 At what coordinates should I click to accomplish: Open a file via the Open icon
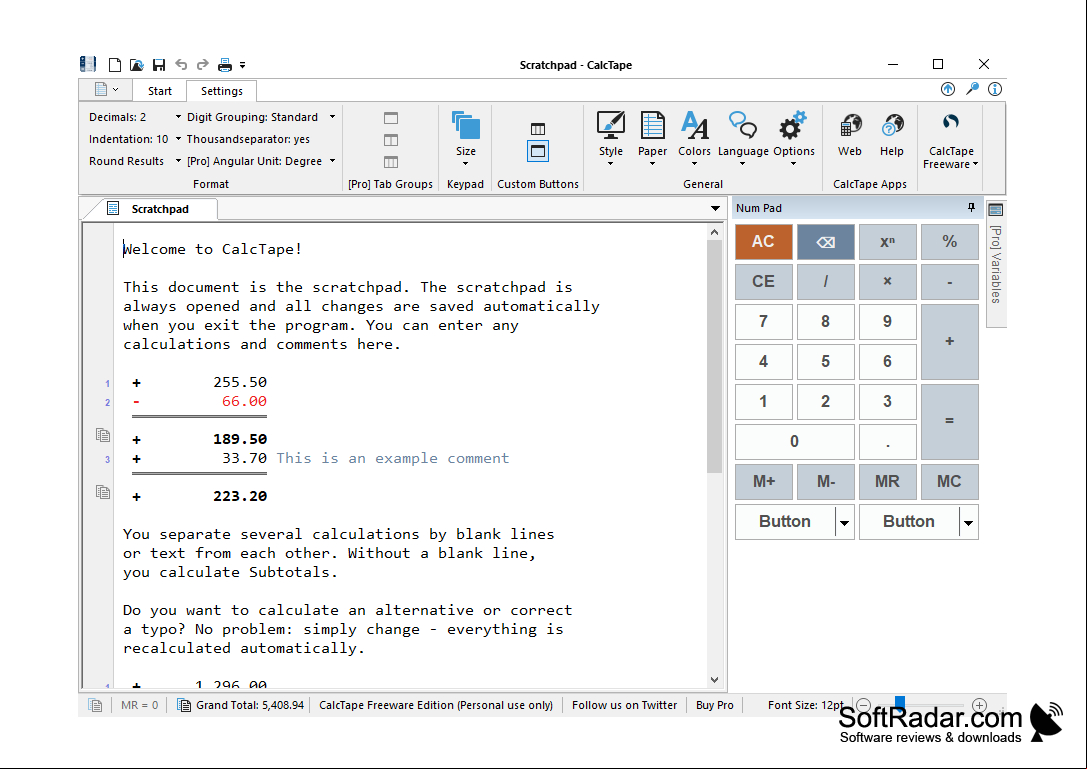point(137,65)
